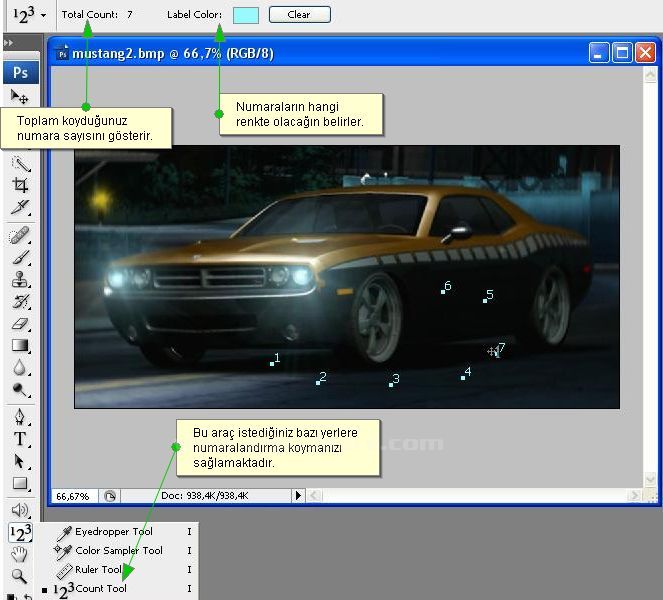
Task: Select the Gradient tool
Action: click(x=20, y=345)
